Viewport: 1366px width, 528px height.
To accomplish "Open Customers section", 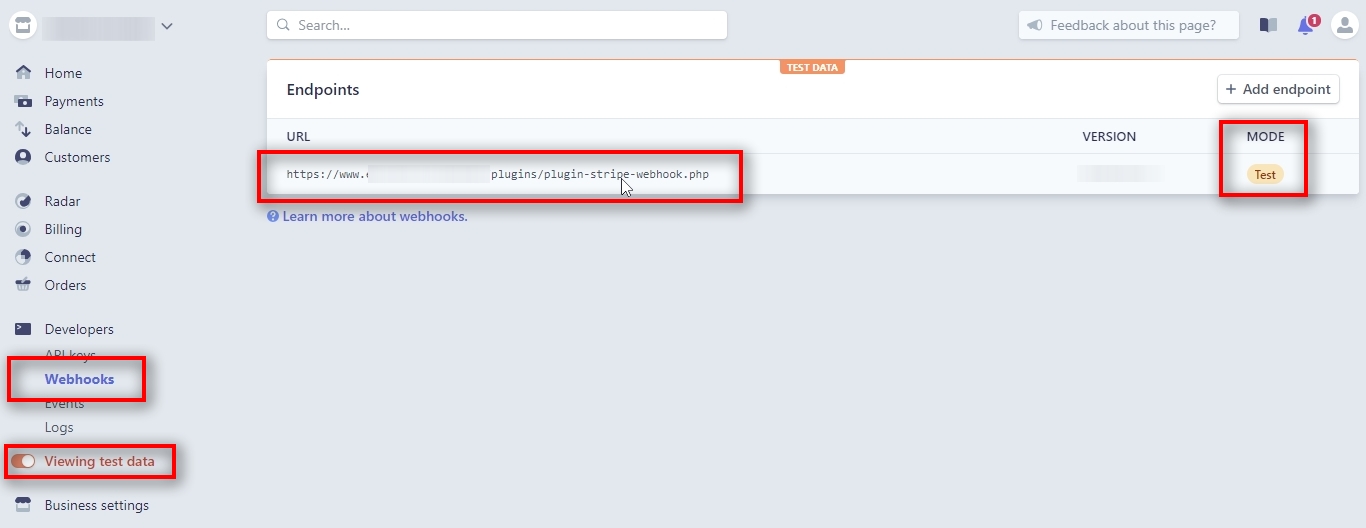I will pyautogui.click(x=77, y=157).
